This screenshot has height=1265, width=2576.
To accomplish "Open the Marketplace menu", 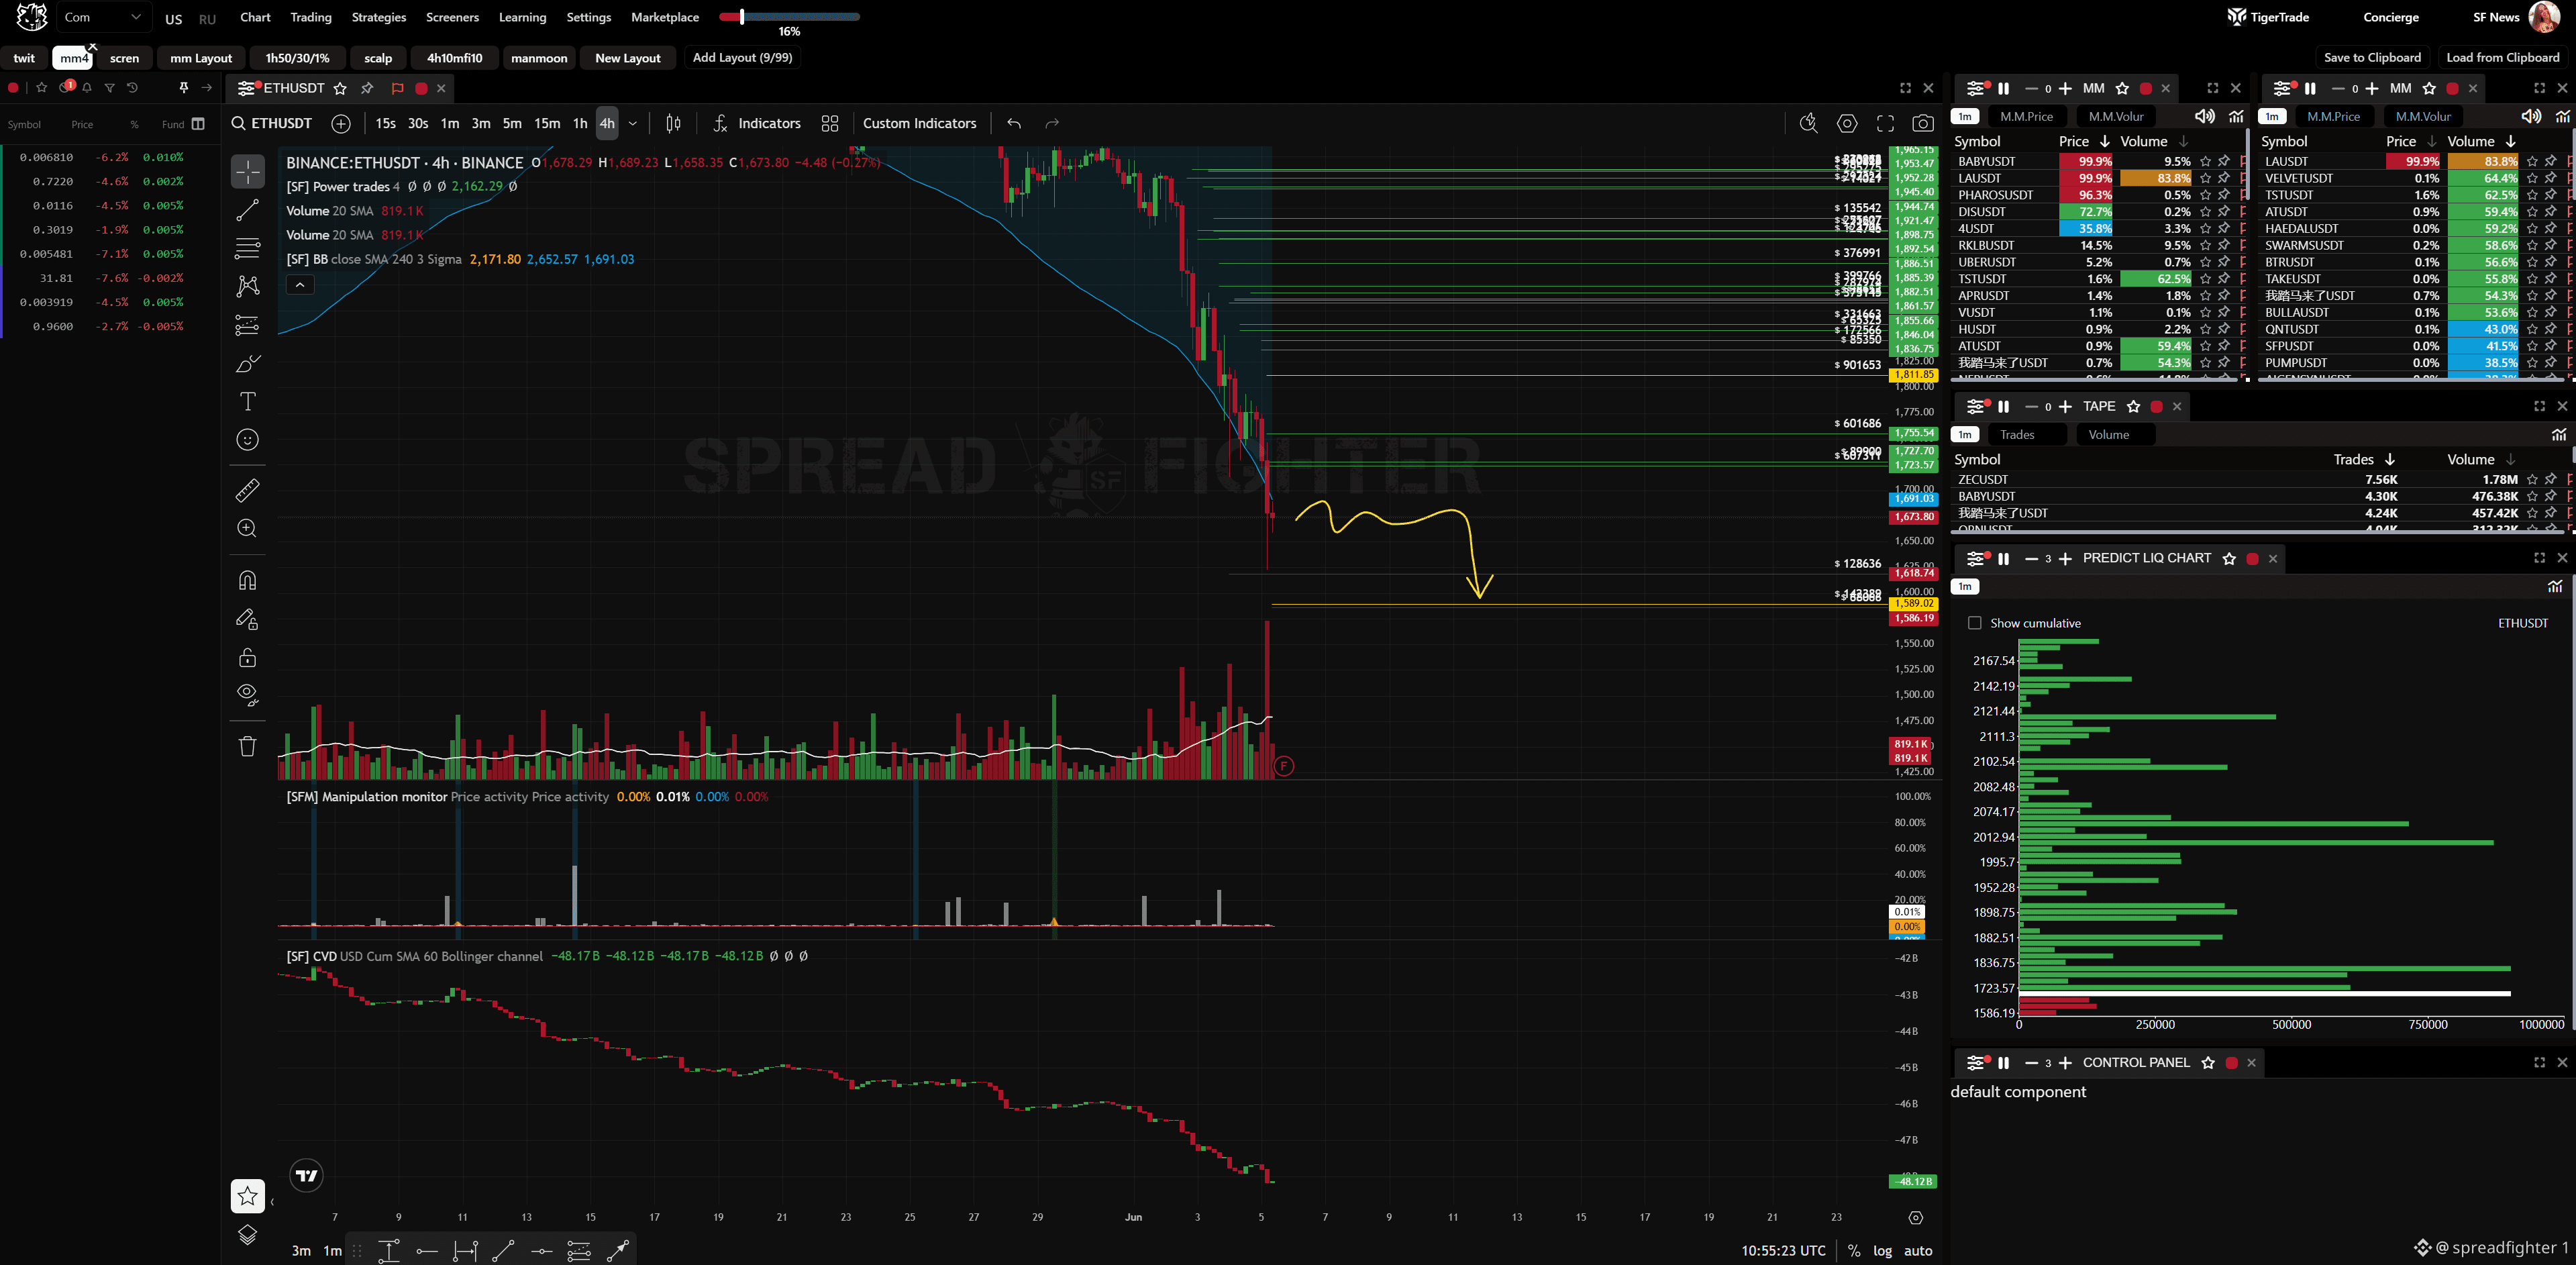I will click(x=665, y=17).
